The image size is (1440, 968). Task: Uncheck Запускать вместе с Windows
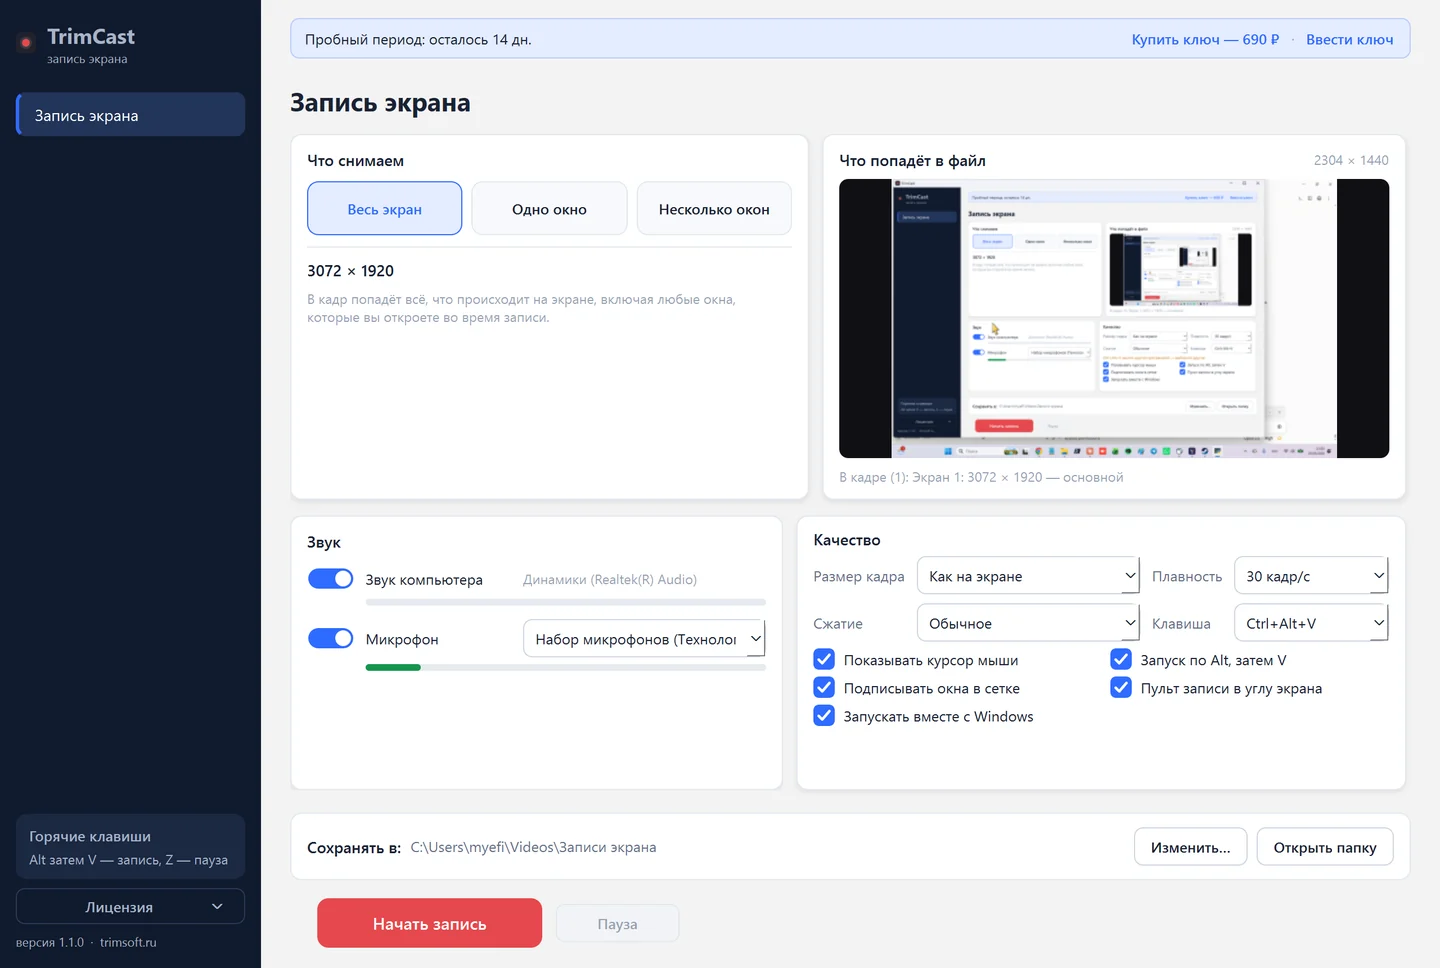point(824,716)
